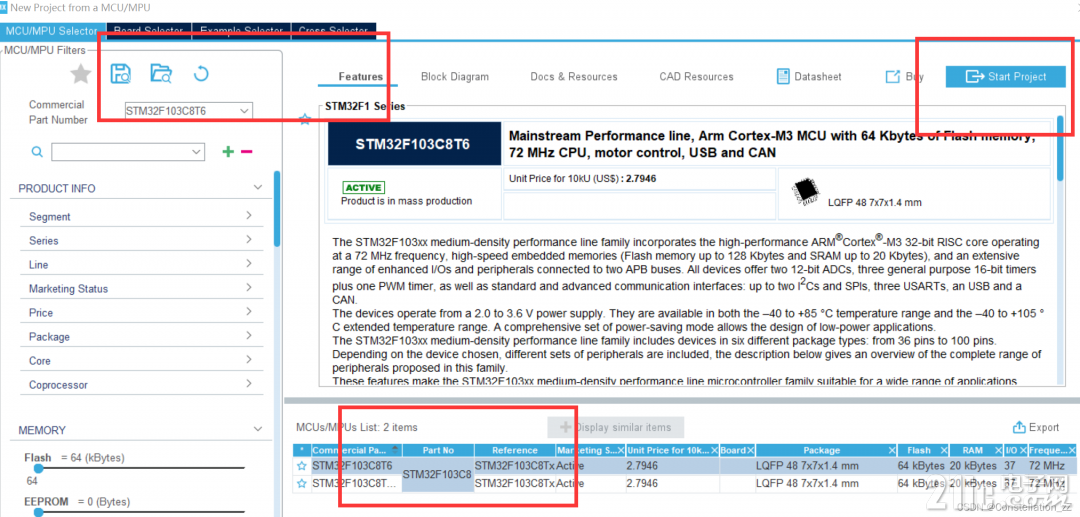Switch to the MCU/MPU Selector tab
Viewport: 1080px width, 517px height.
pos(52,31)
